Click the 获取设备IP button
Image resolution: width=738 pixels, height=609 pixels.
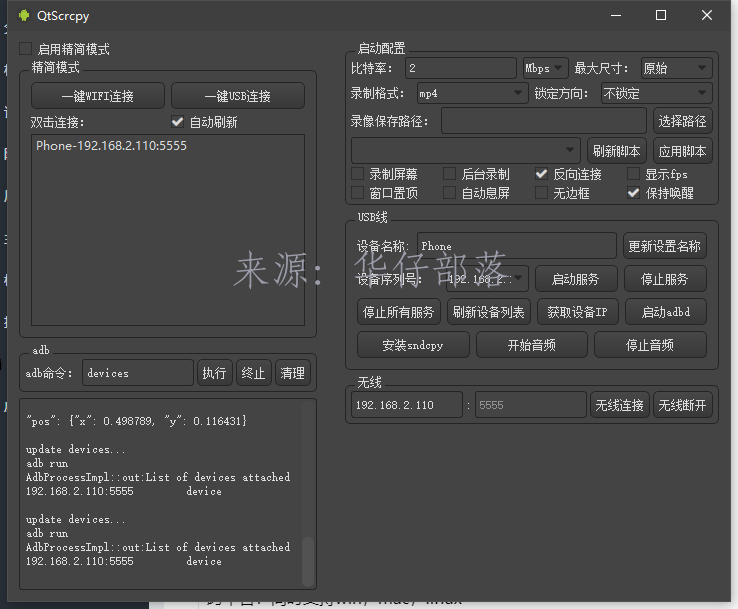coord(578,312)
